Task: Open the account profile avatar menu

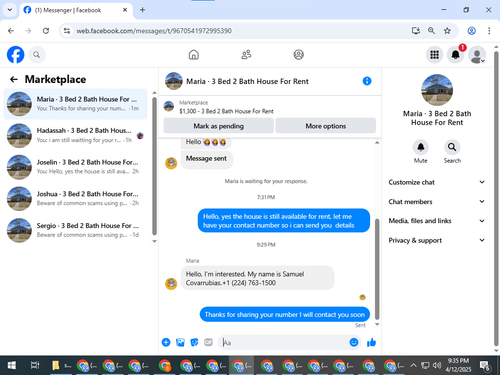Action: pos(477,55)
